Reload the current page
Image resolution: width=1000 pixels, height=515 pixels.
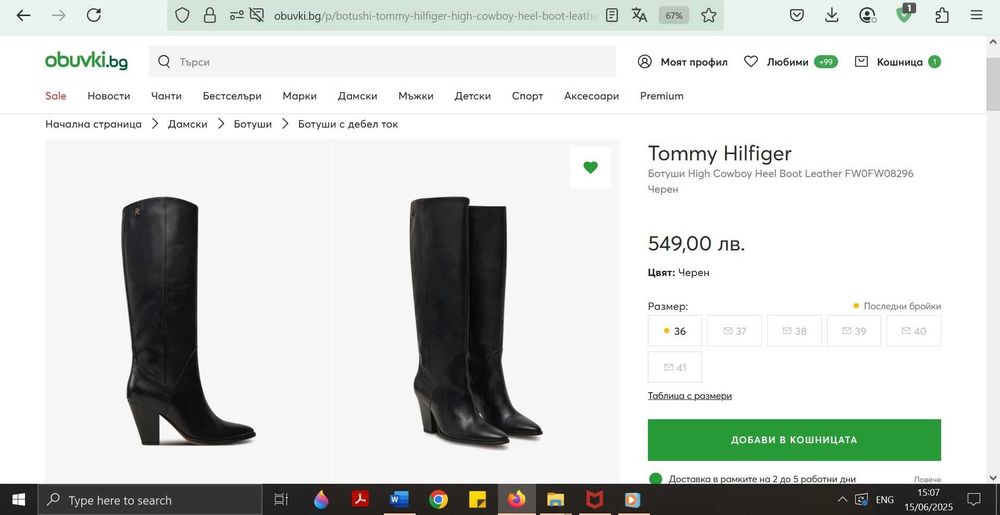pyautogui.click(x=94, y=15)
